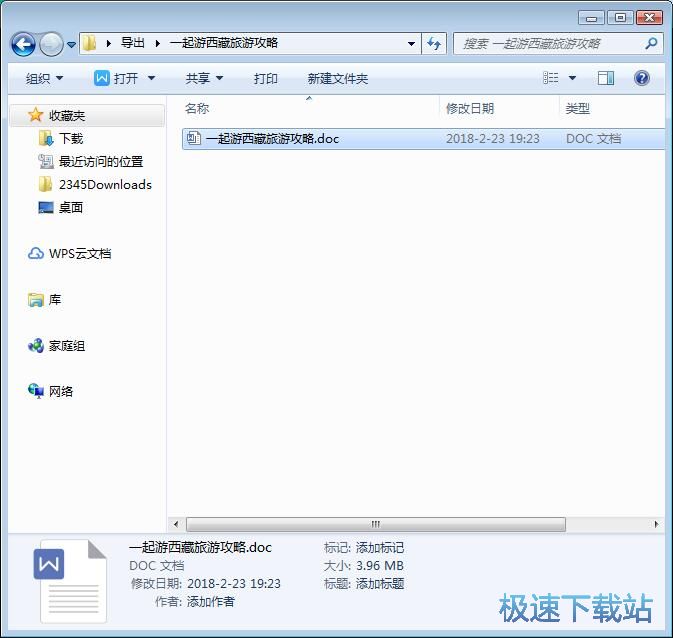Sort by the 名称 column header
This screenshot has width=673, height=638.
click(197, 109)
